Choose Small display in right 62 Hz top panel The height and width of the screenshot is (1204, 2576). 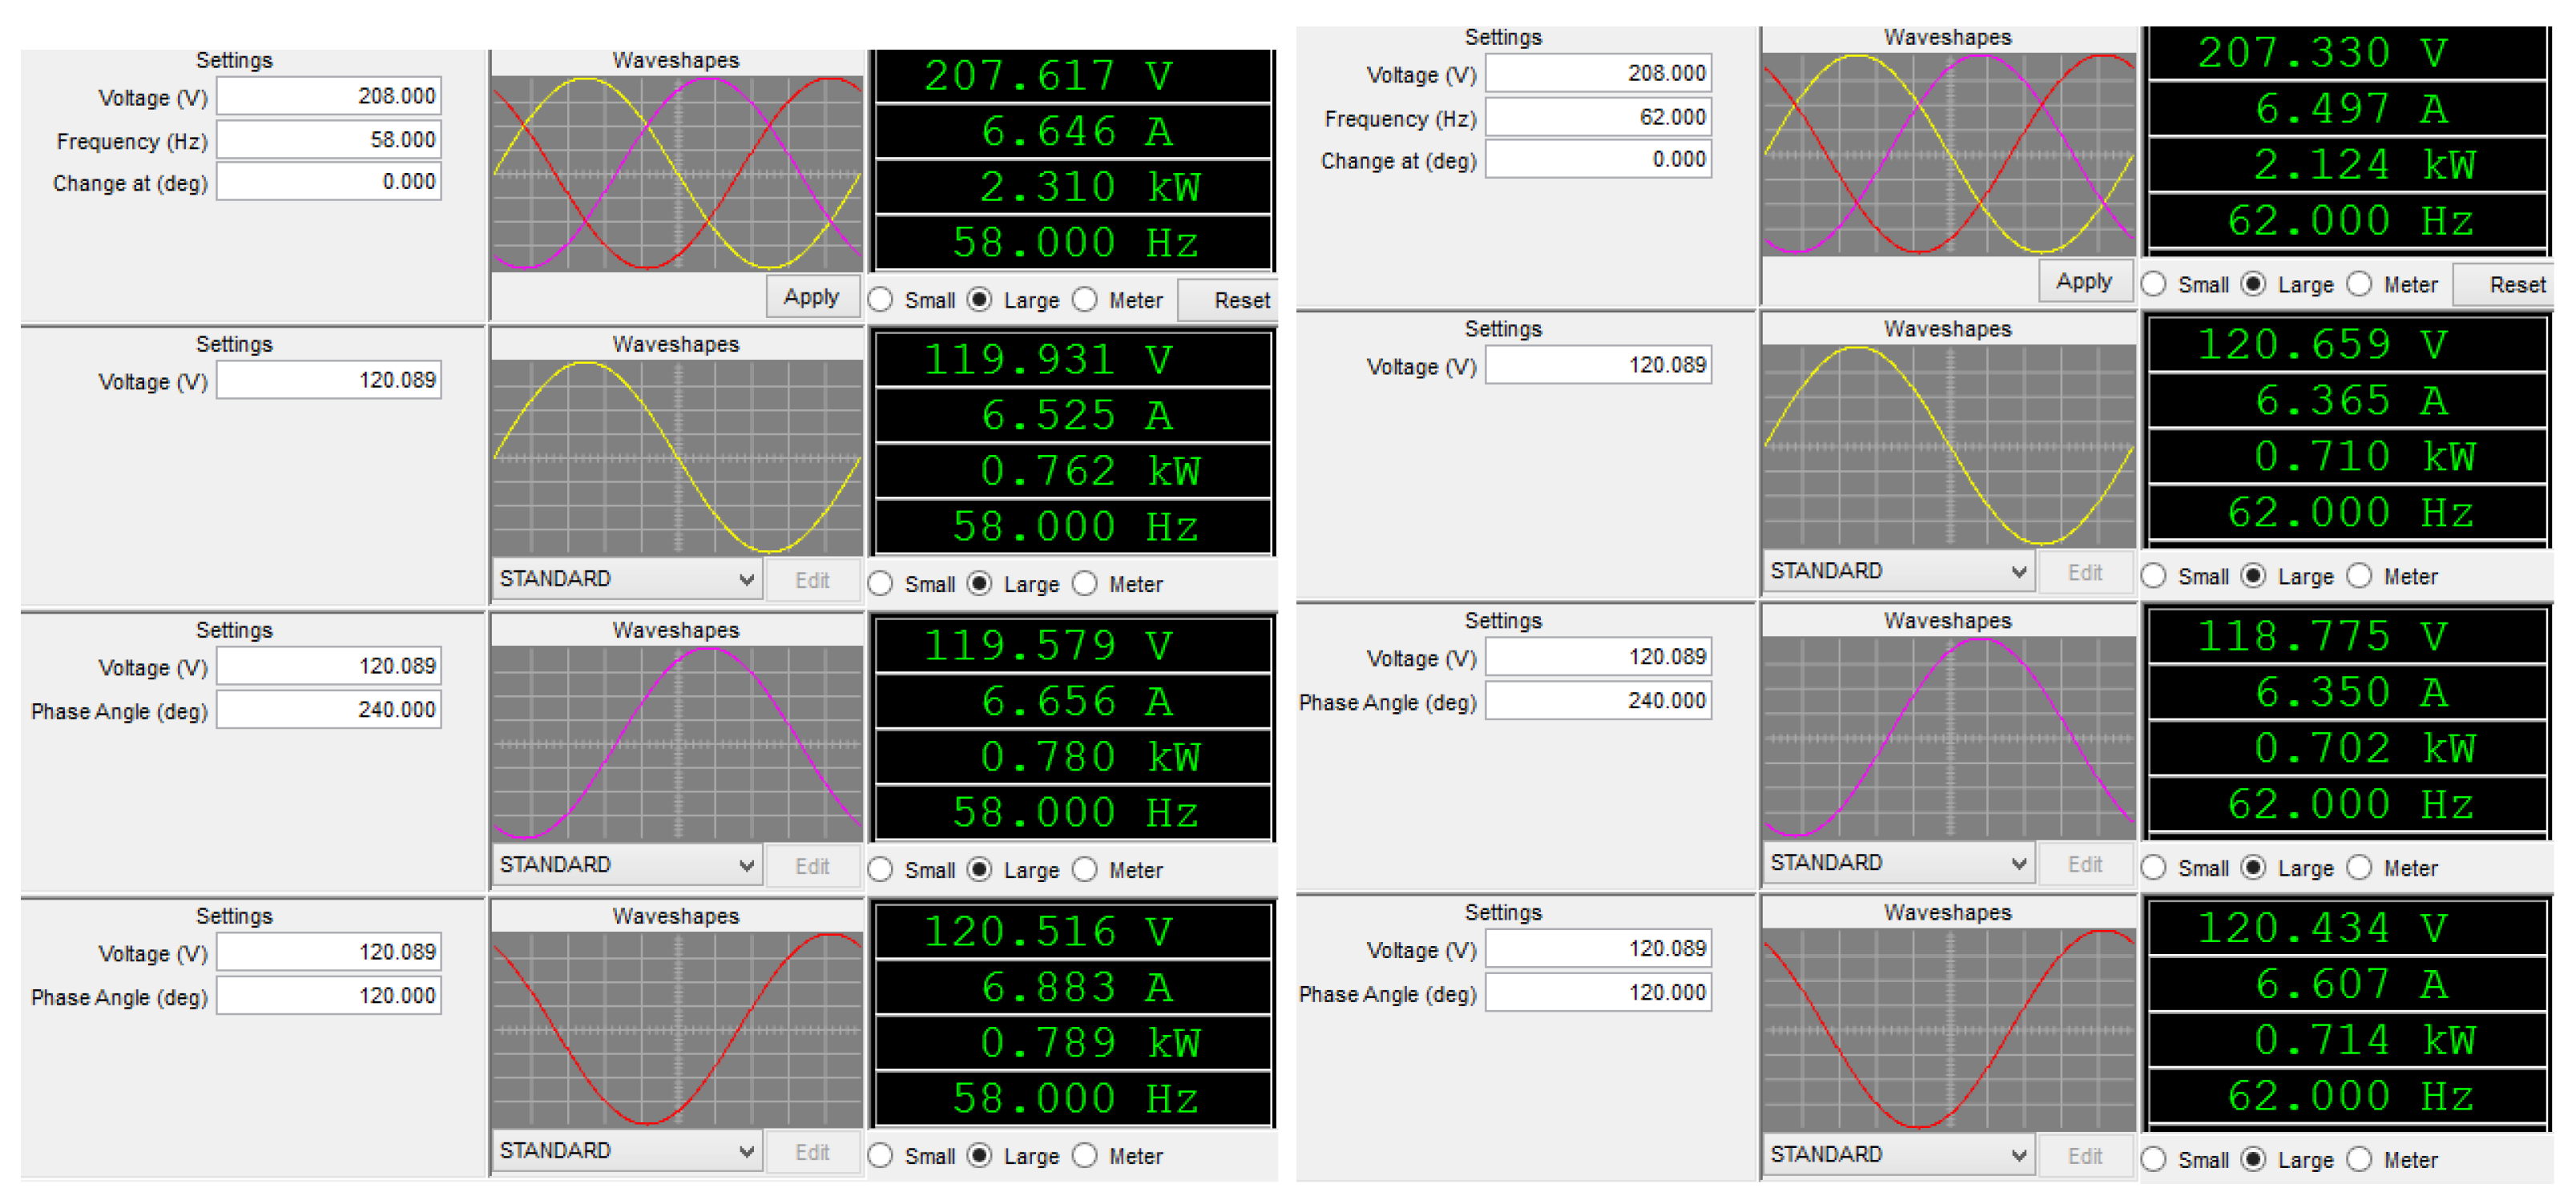[x=2154, y=284]
